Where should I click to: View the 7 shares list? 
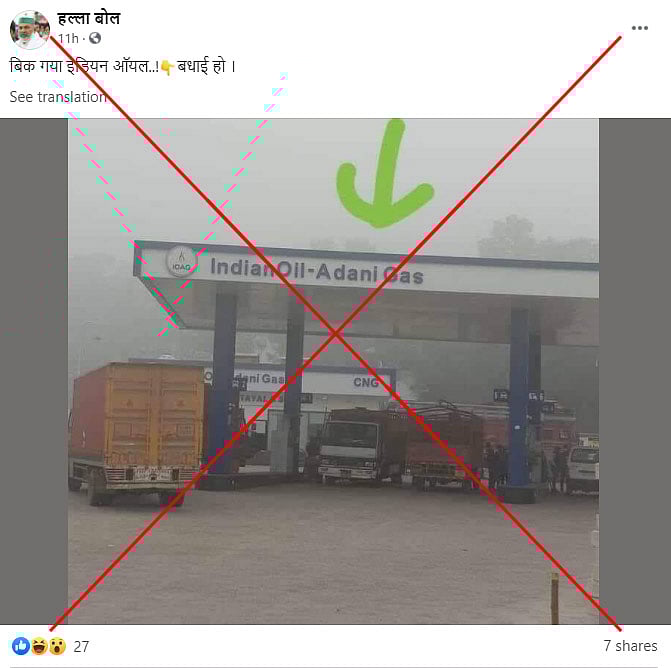[x=630, y=646]
